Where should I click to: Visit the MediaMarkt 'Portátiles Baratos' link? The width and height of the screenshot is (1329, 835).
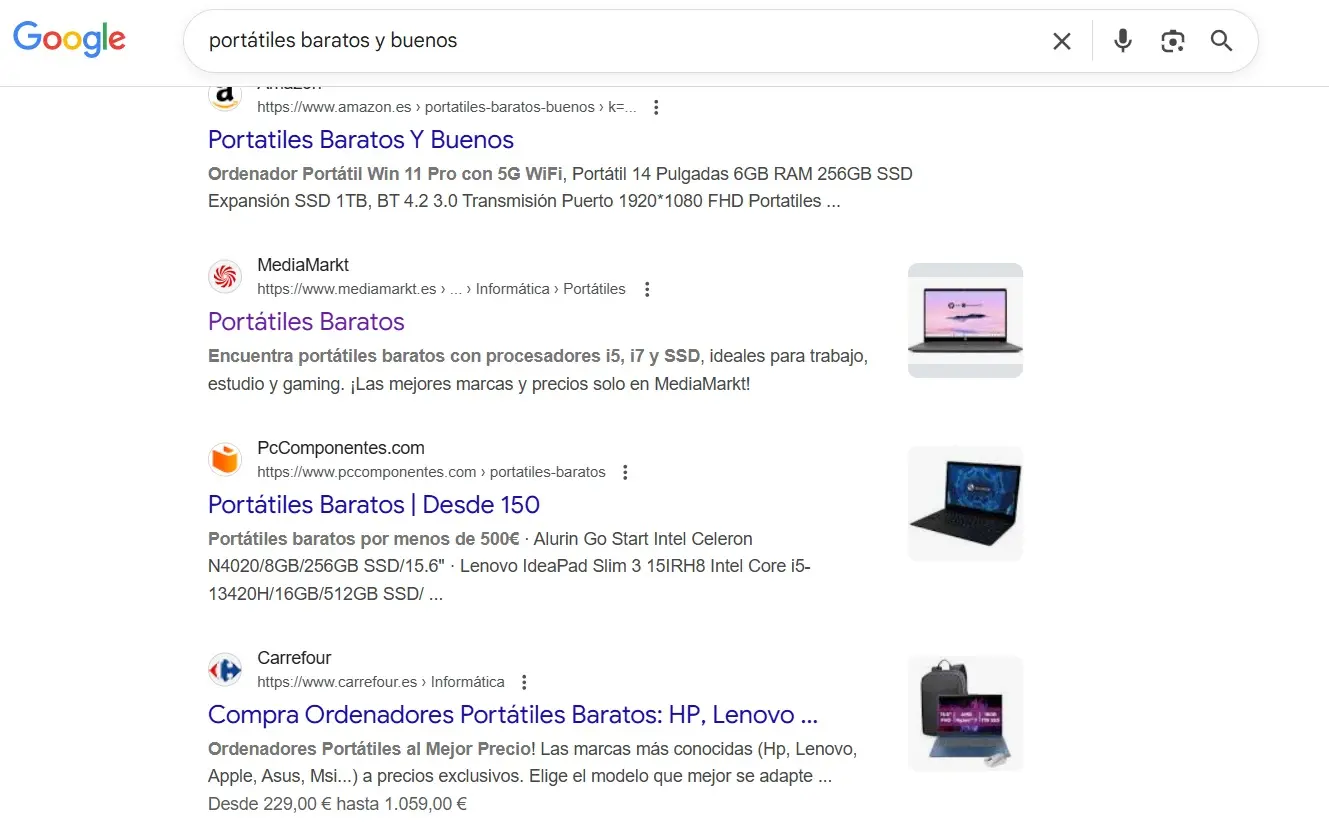[x=306, y=322]
